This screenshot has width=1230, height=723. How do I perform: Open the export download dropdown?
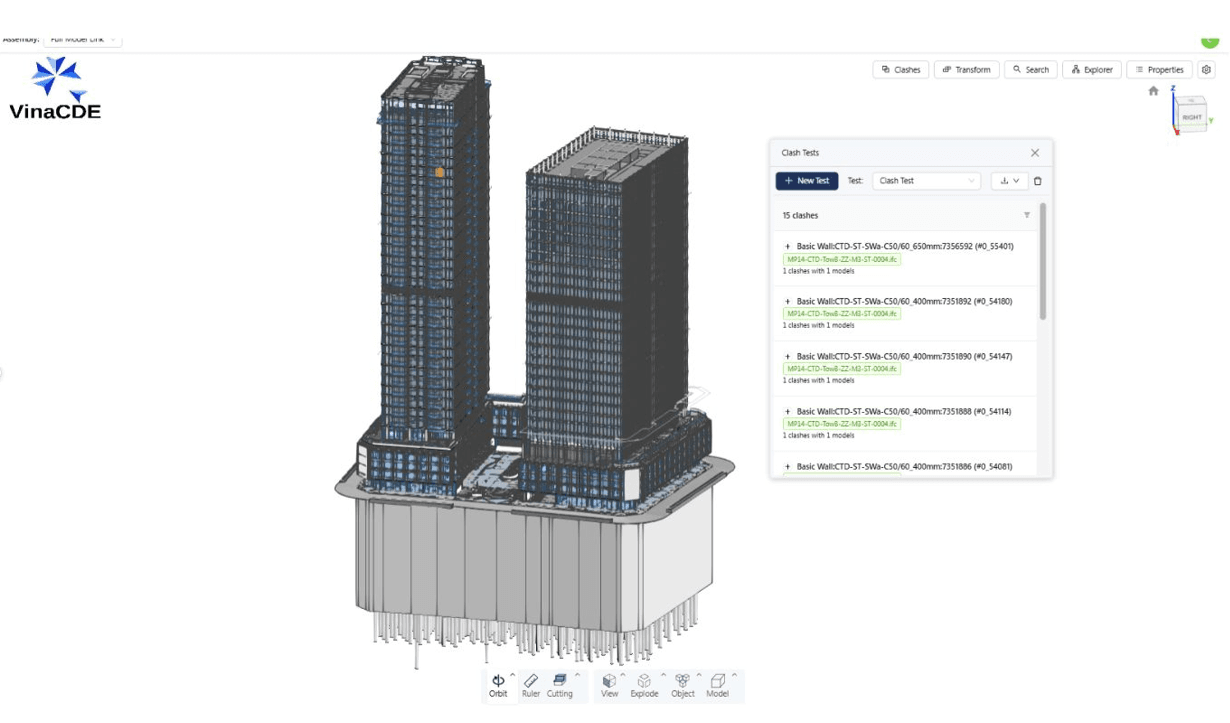[x=1009, y=181]
